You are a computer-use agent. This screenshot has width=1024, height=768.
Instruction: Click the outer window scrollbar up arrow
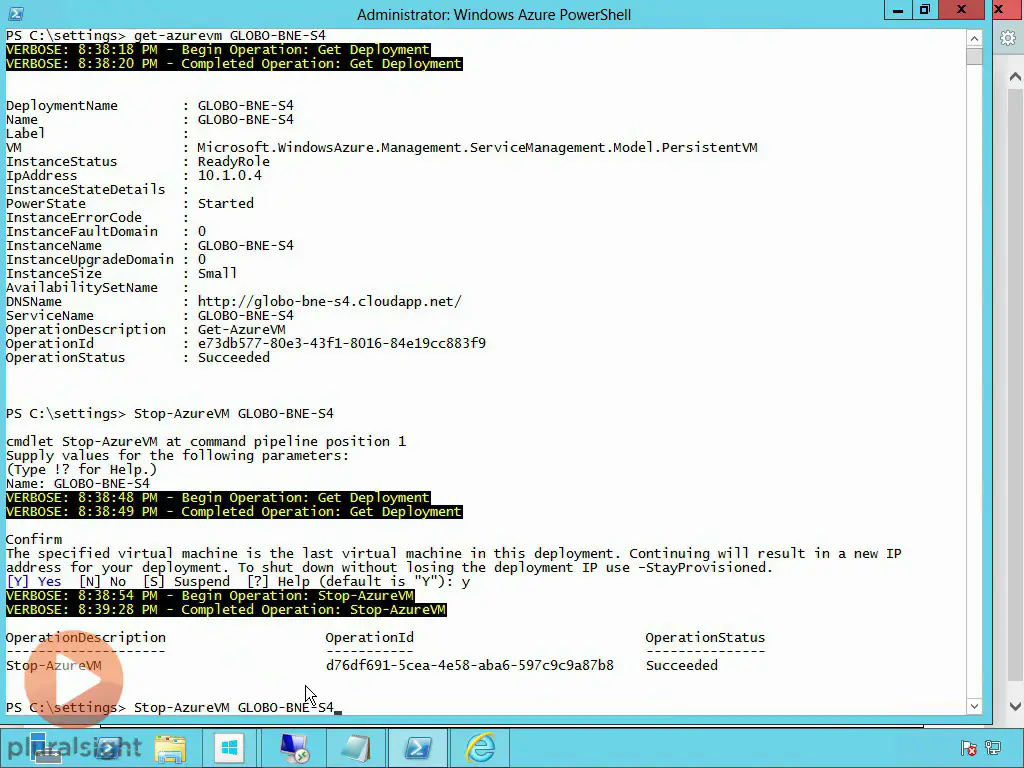click(x=1015, y=77)
